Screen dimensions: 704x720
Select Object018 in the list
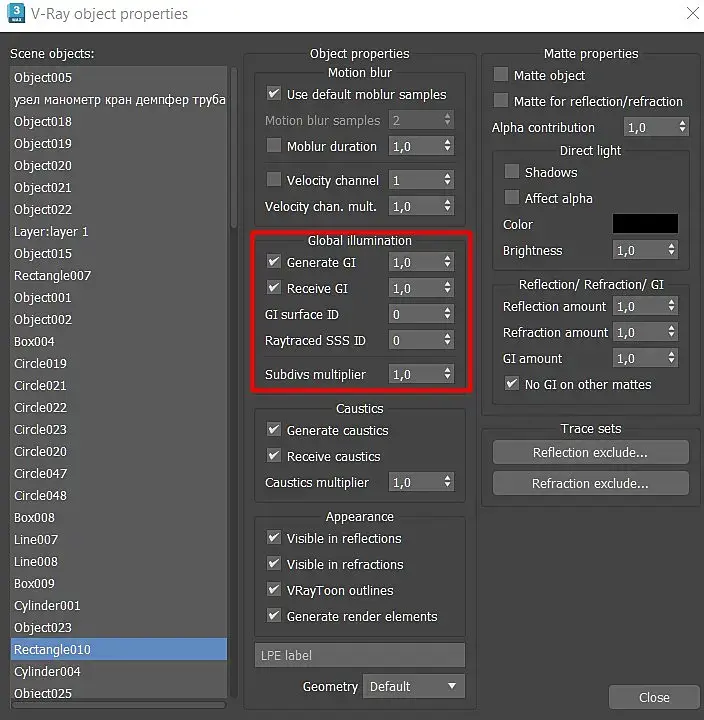118,122
